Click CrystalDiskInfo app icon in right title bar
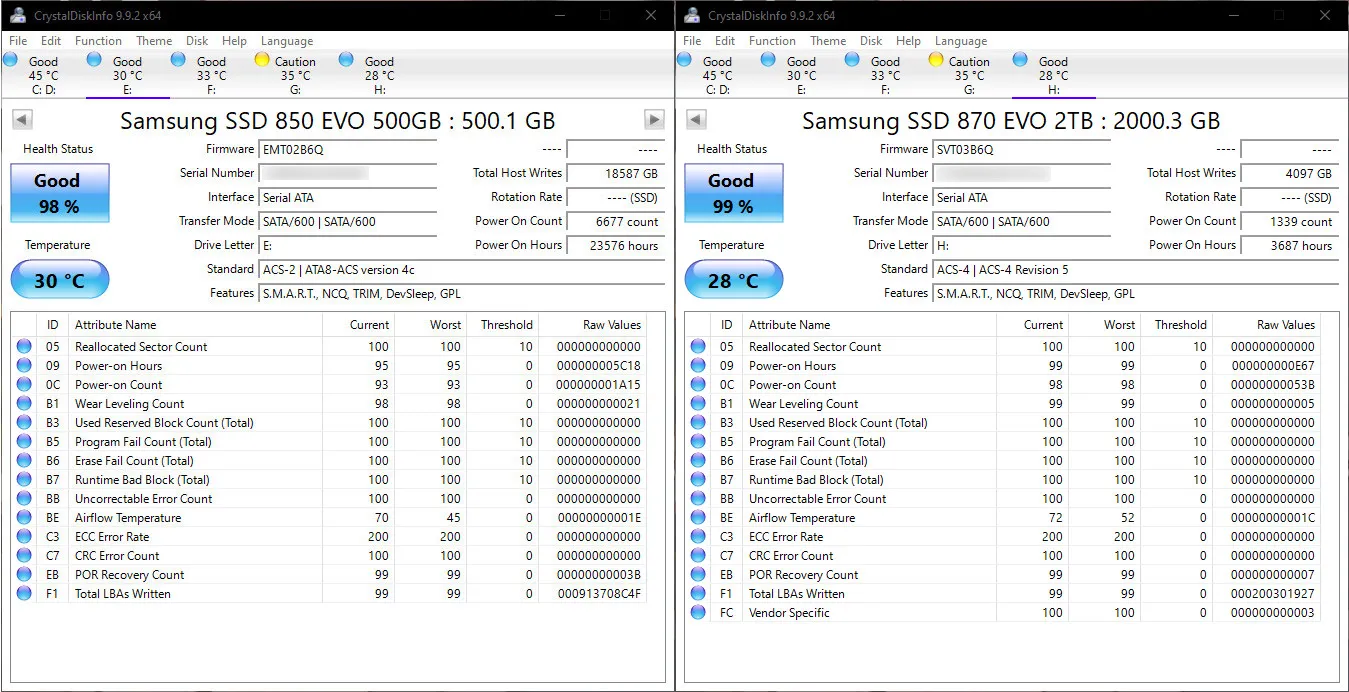Image resolution: width=1349 pixels, height=692 pixels. tap(691, 15)
